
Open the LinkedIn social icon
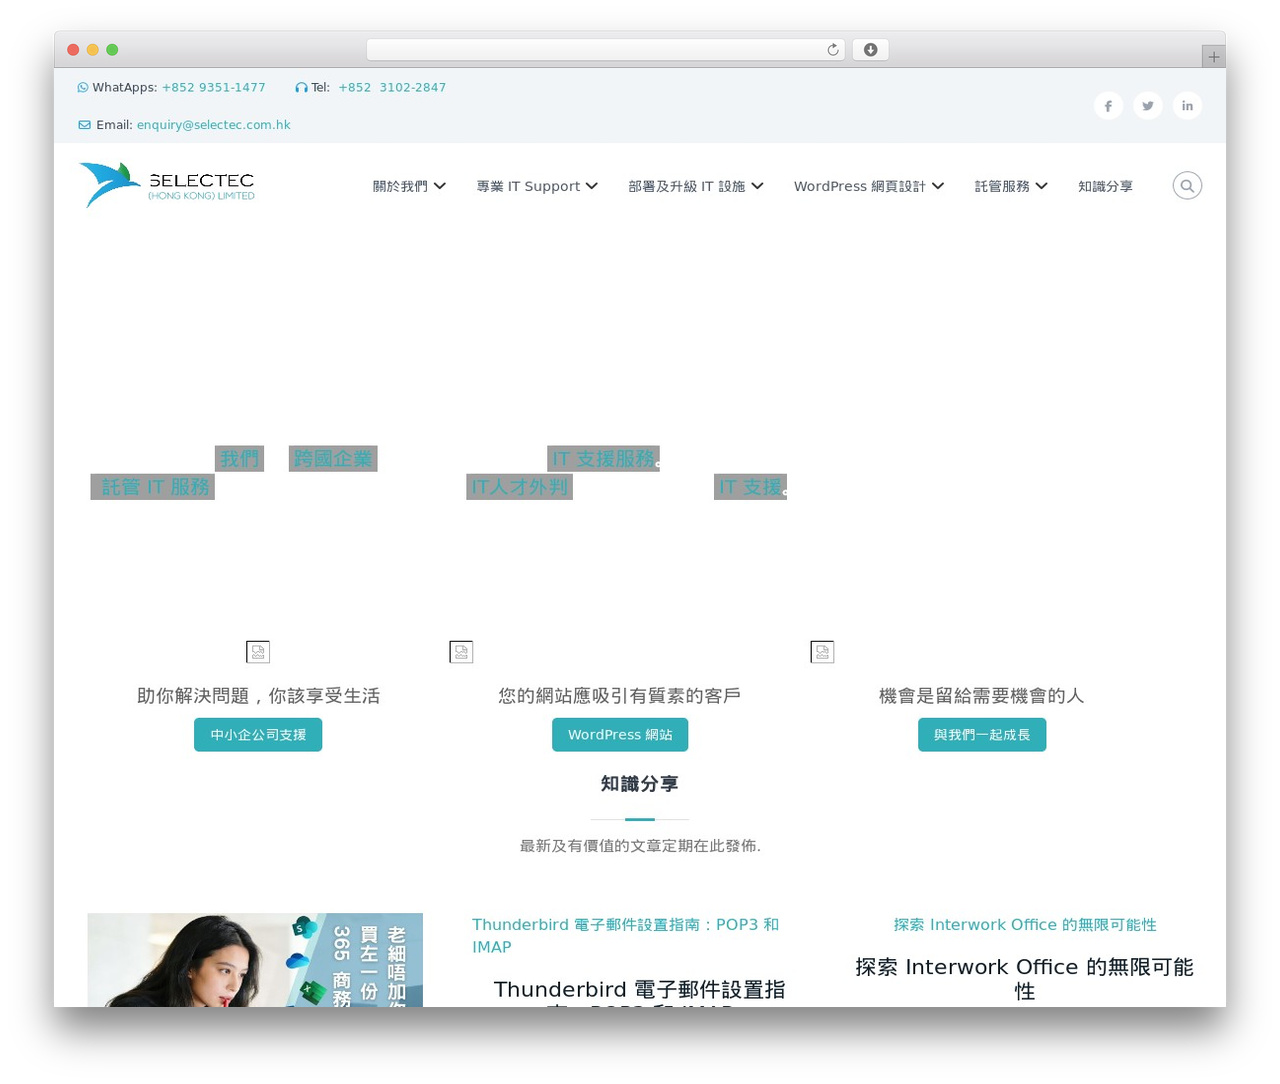(x=1187, y=106)
